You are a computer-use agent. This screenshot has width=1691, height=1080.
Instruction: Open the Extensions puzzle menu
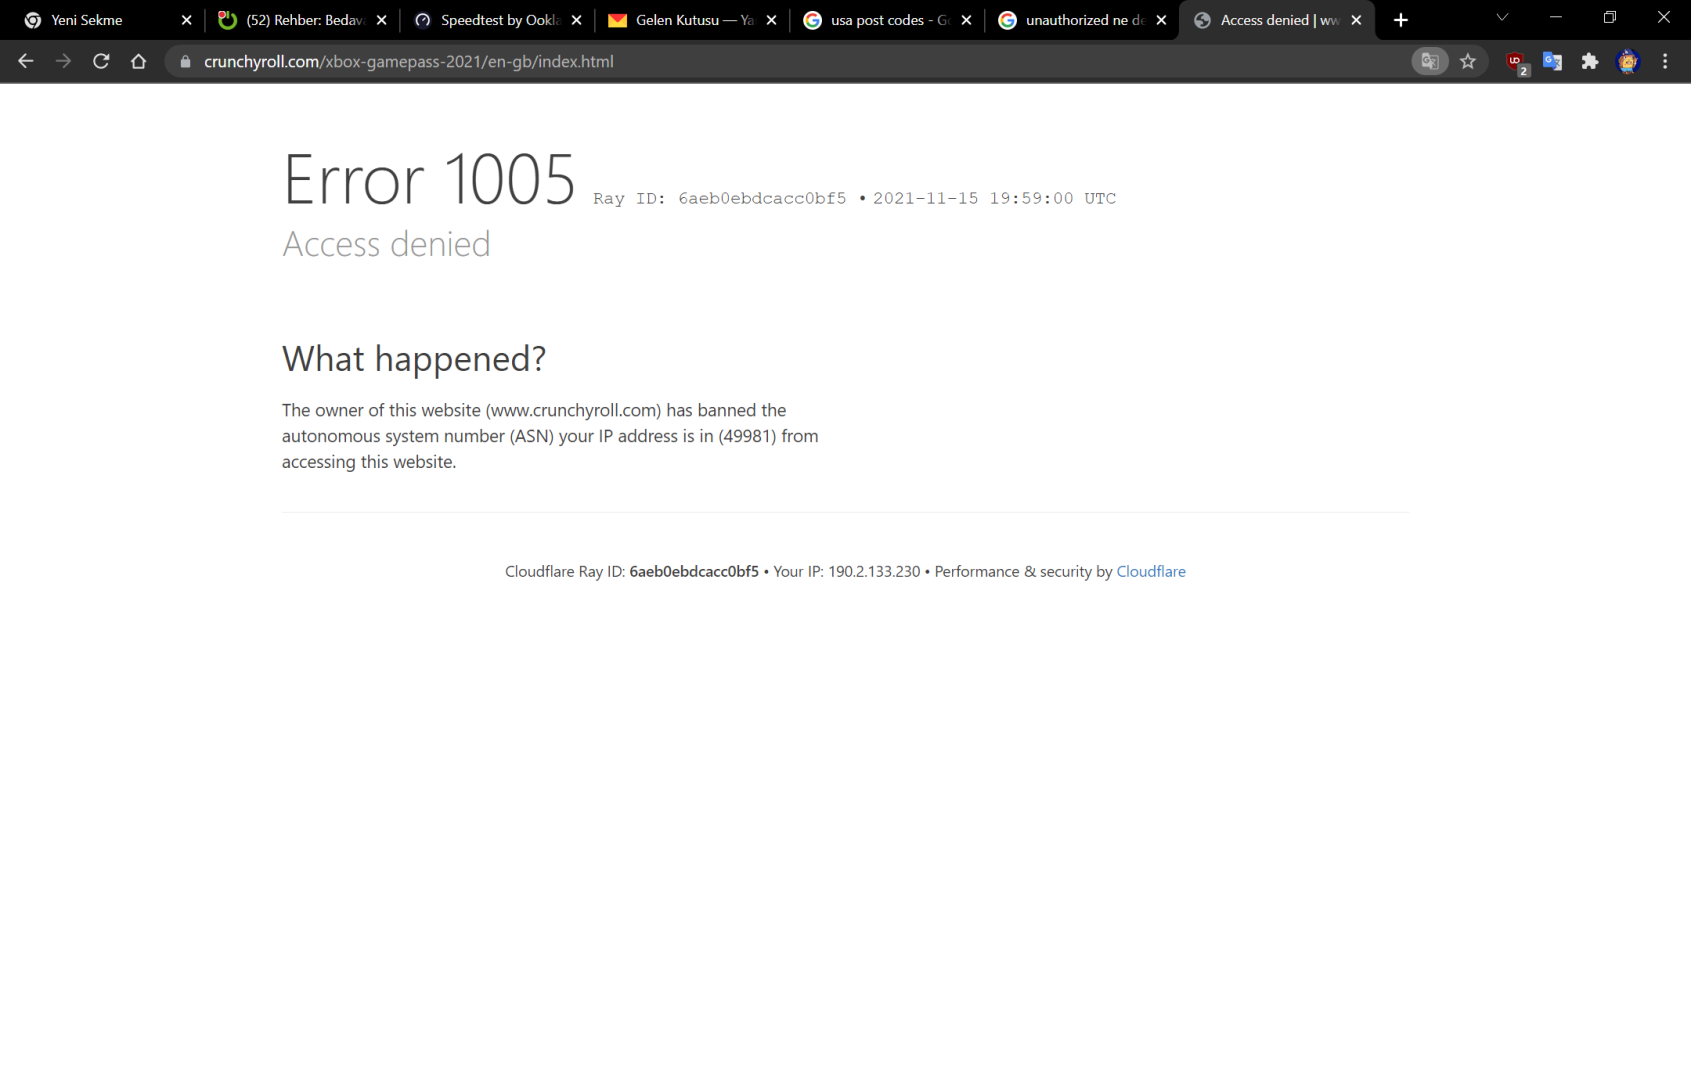pyautogui.click(x=1590, y=61)
